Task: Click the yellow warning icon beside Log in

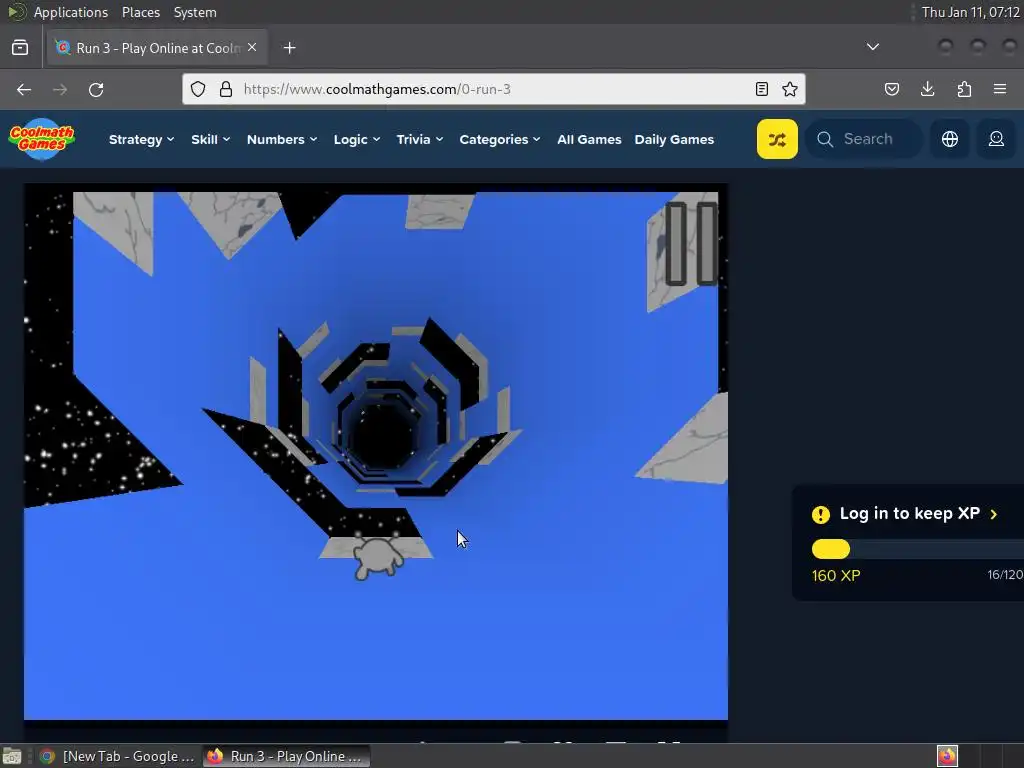Action: (x=821, y=515)
